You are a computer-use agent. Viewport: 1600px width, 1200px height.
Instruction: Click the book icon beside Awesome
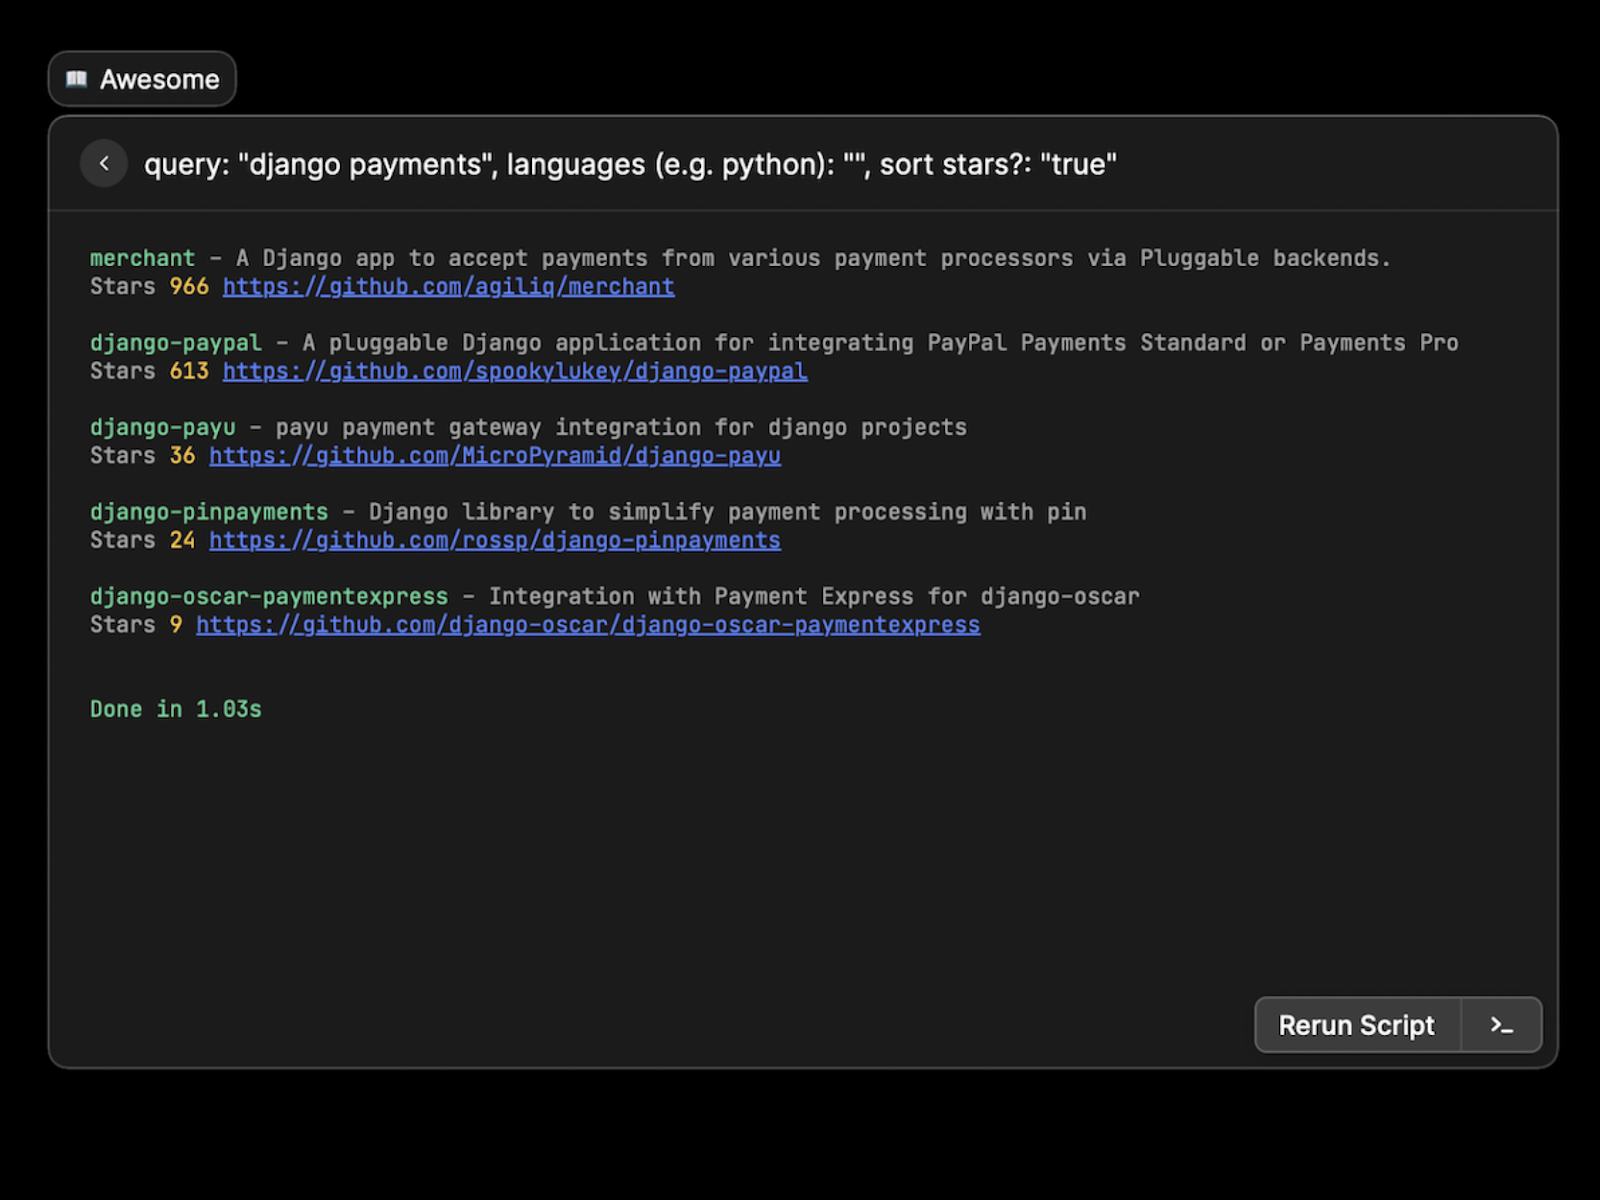point(77,79)
